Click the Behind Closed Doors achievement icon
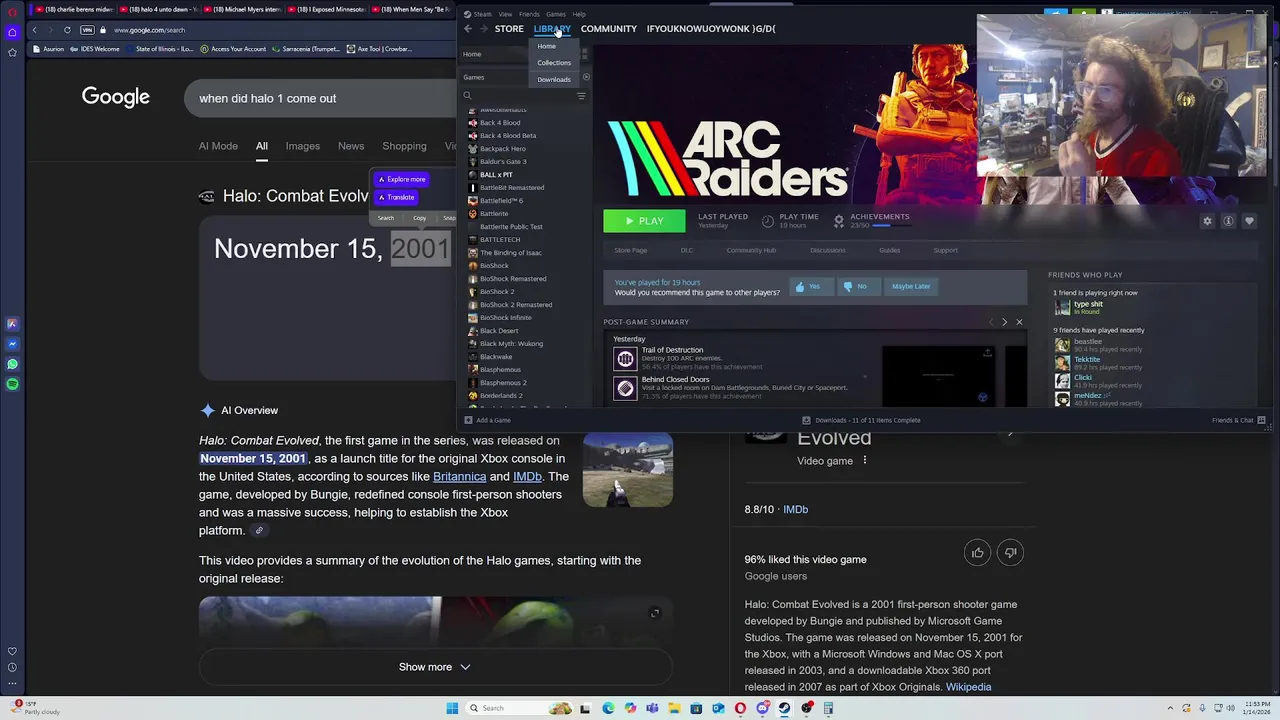Screen dimensions: 1280x720 click(625, 388)
